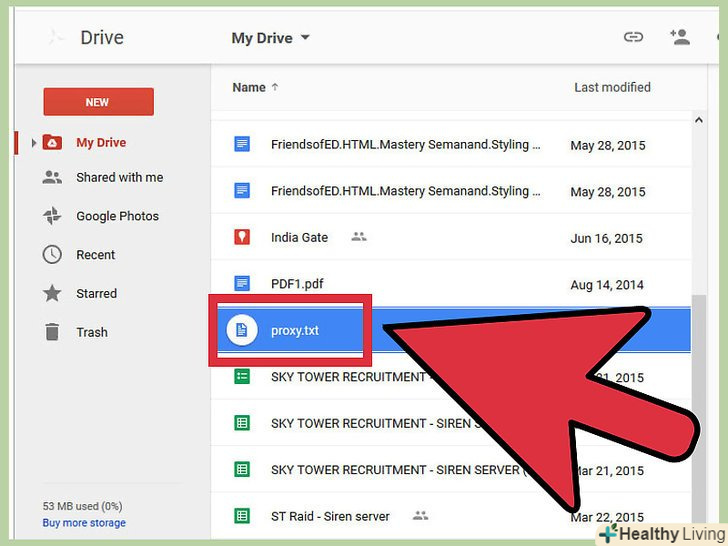Image resolution: width=728 pixels, height=546 pixels.
Task: Expand the My Drive tree arrow
Action: pyautogui.click(x=33, y=143)
